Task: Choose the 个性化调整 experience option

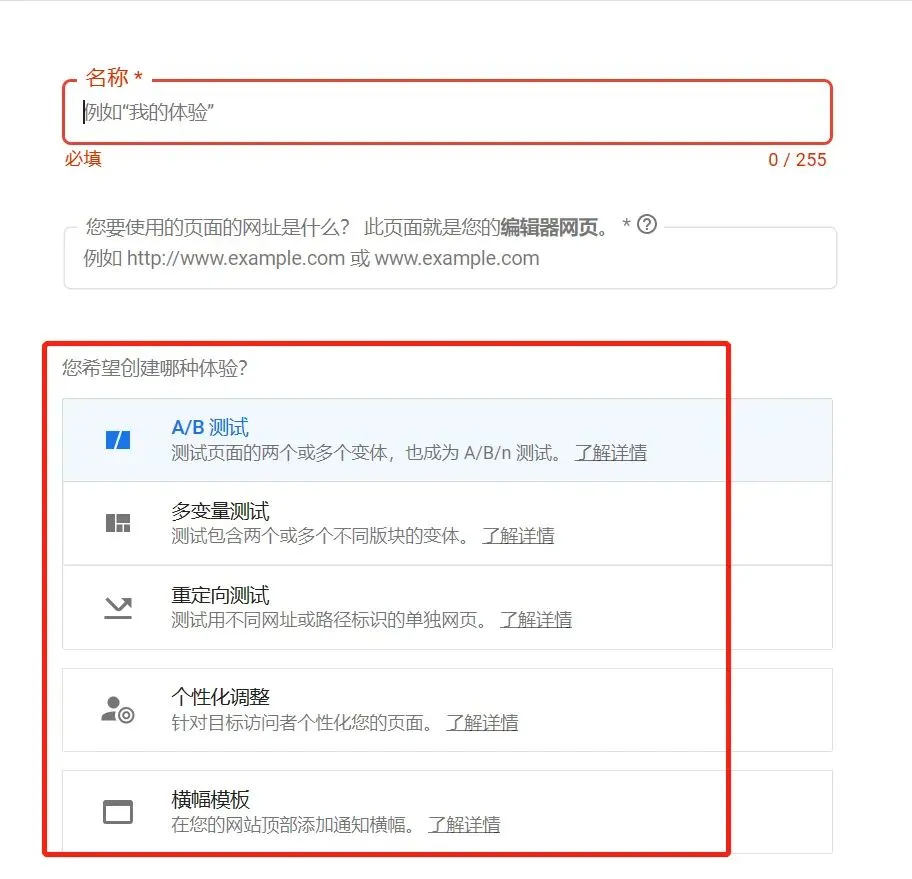Action: (x=447, y=710)
